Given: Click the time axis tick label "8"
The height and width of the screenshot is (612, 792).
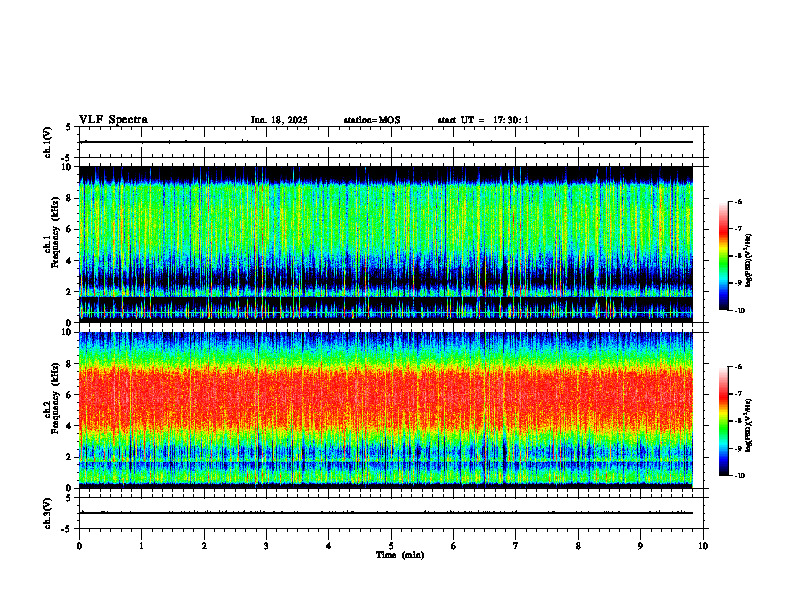Looking at the screenshot, I should (578, 546).
